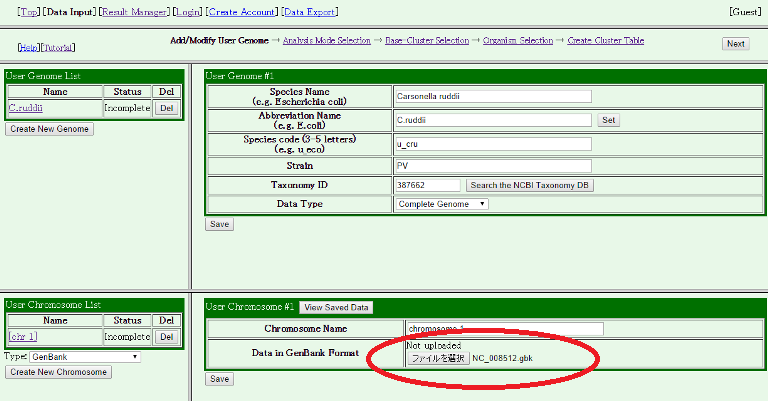The height and width of the screenshot is (401, 768).
Task: Delete C.ruddii genome with Del button
Action: click(x=167, y=108)
